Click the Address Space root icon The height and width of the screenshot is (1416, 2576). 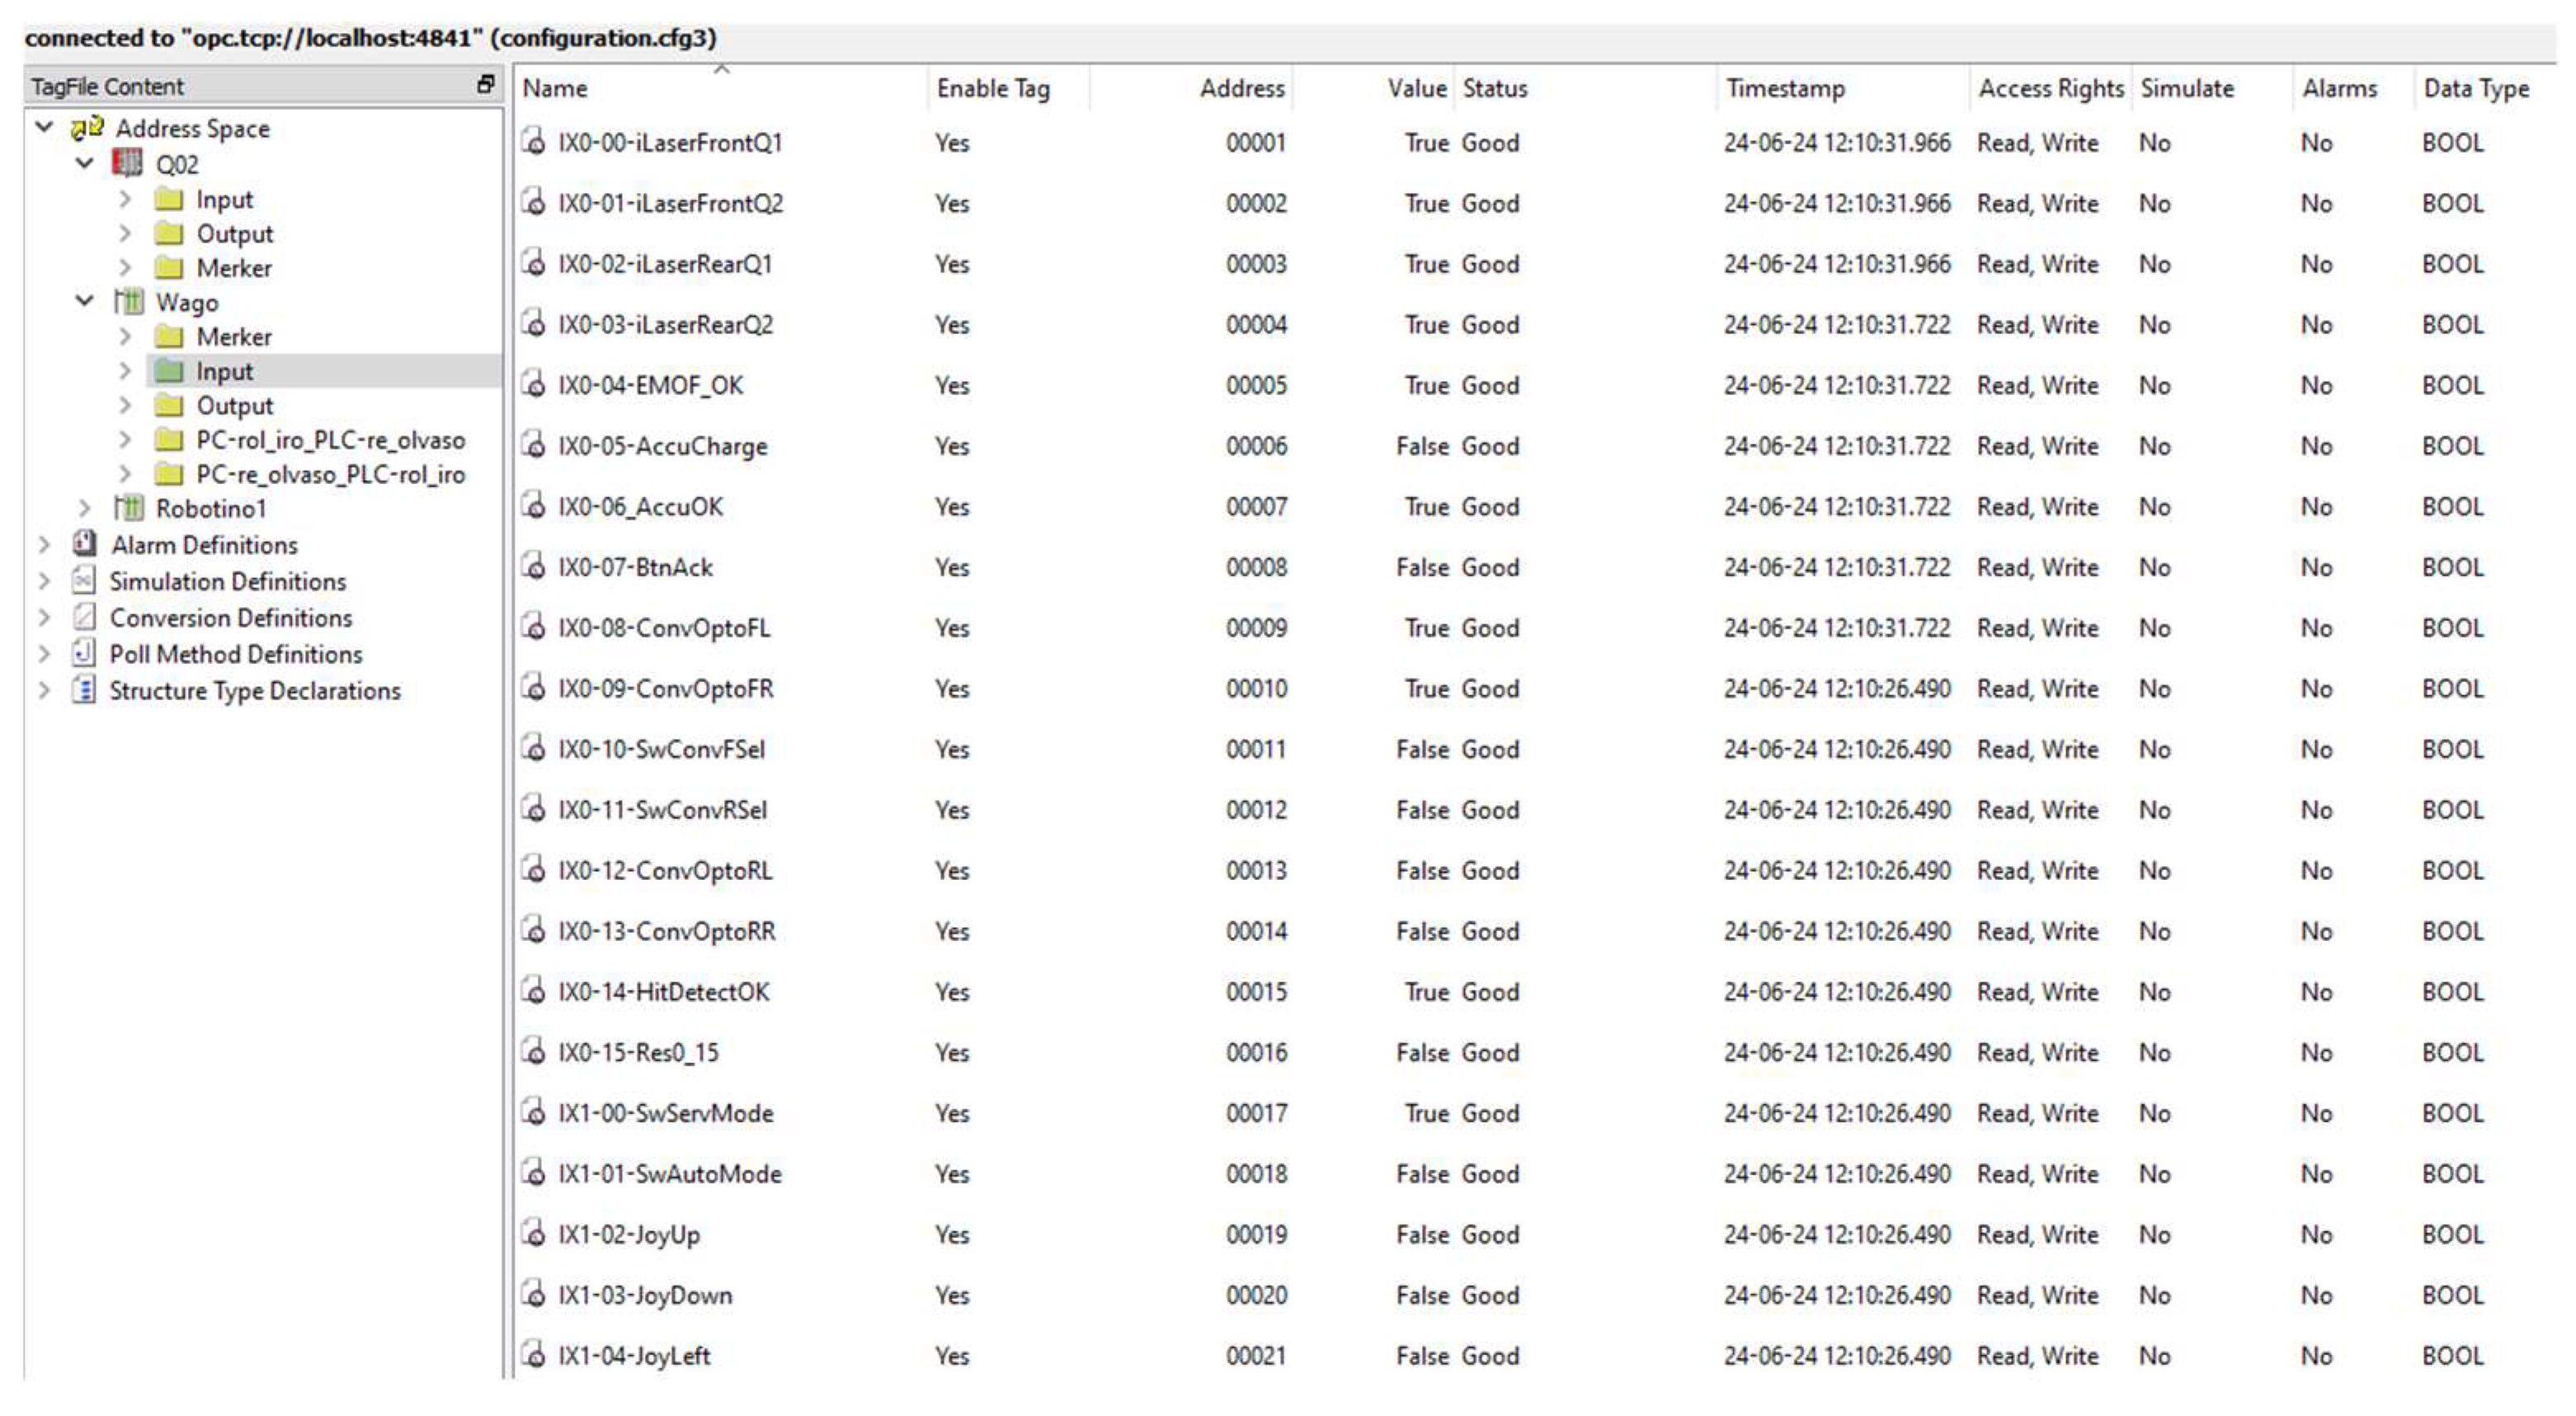pyautogui.click(x=87, y=127)
